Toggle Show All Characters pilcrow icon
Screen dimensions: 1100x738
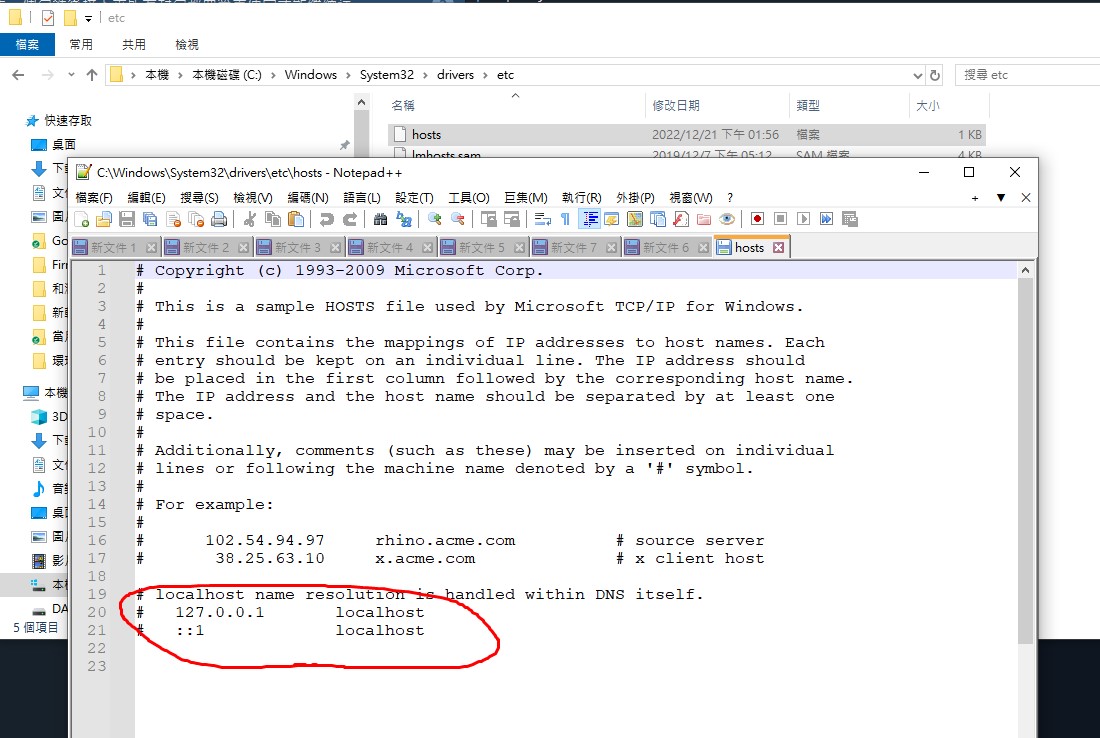(x=565, y=219)
